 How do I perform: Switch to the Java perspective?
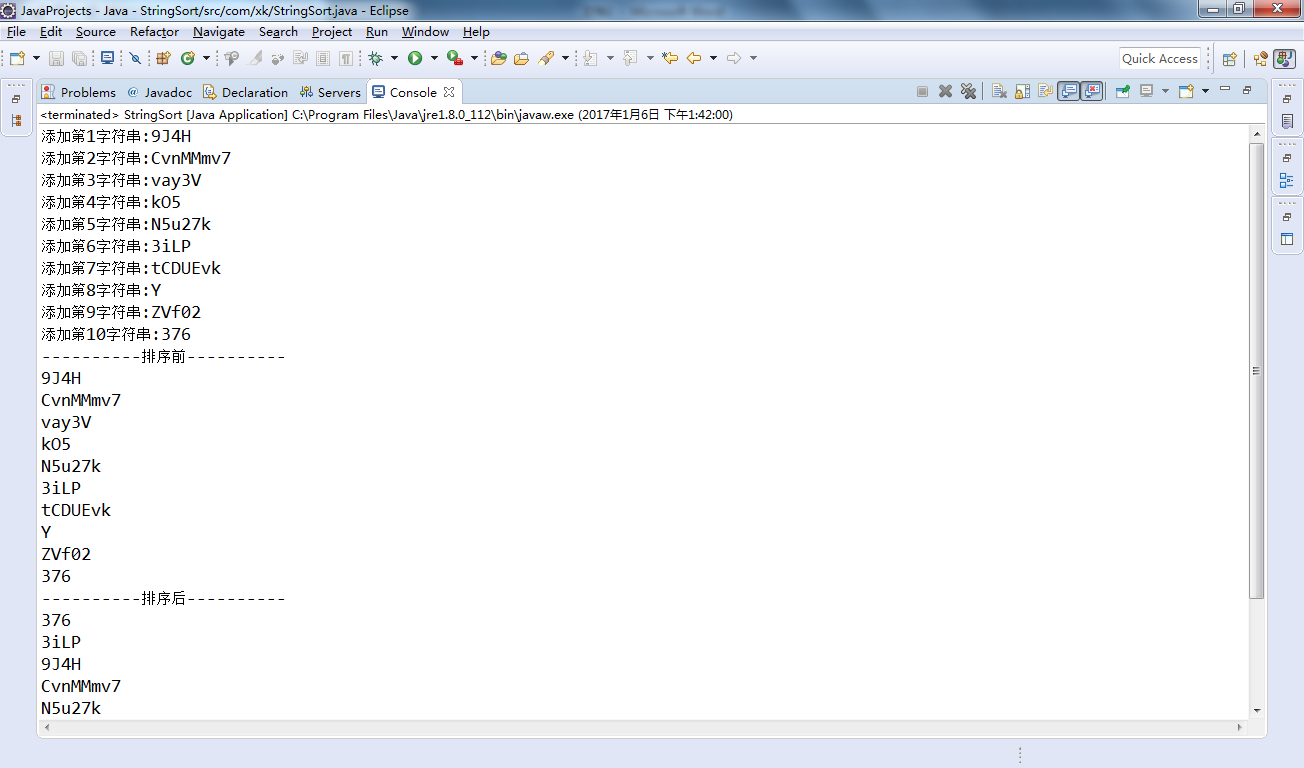point(1285,59)
